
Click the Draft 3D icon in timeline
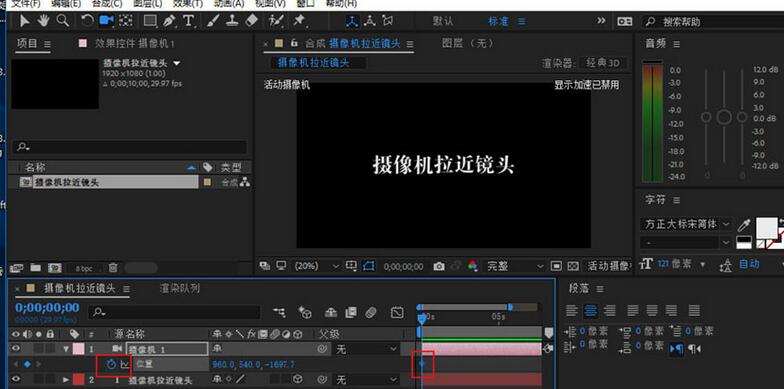pyautogui.click(x=305, y=312)
